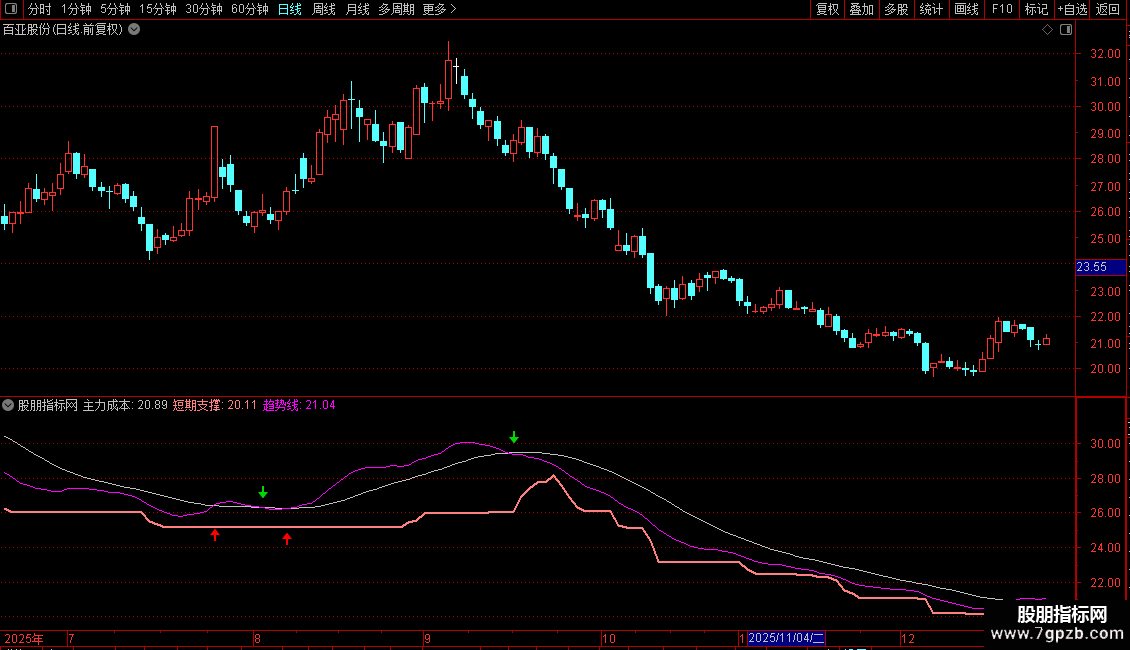Switch to the 60分钟 chart period

(249, 9)
